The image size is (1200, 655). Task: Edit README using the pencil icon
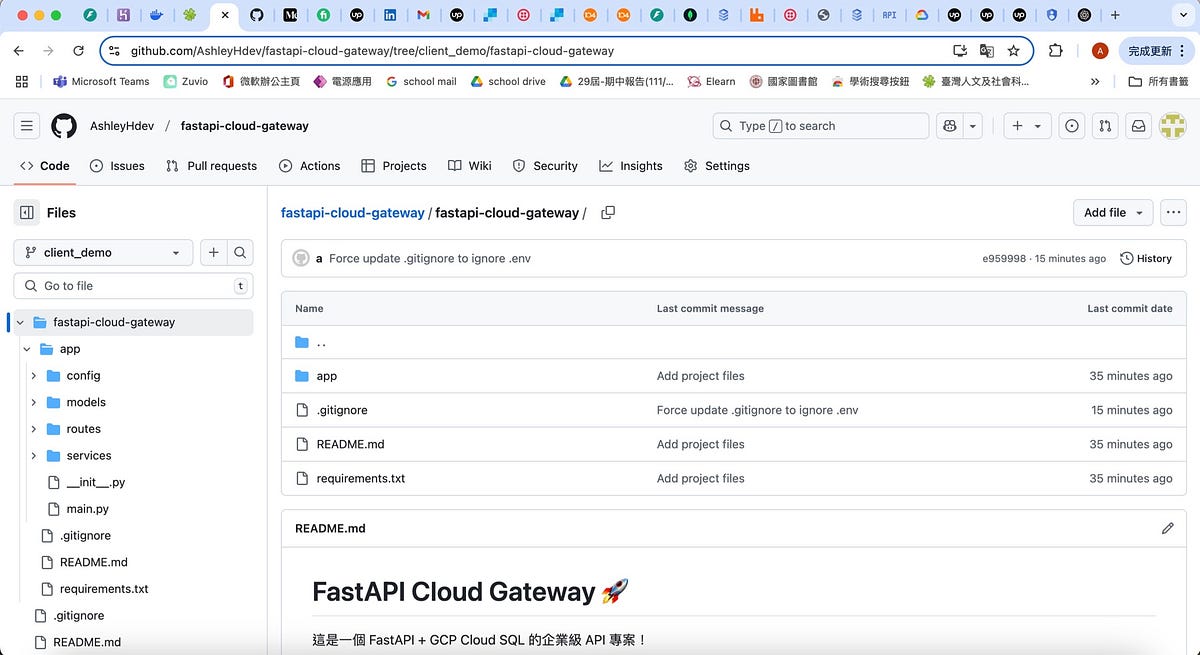point(1168,528)
